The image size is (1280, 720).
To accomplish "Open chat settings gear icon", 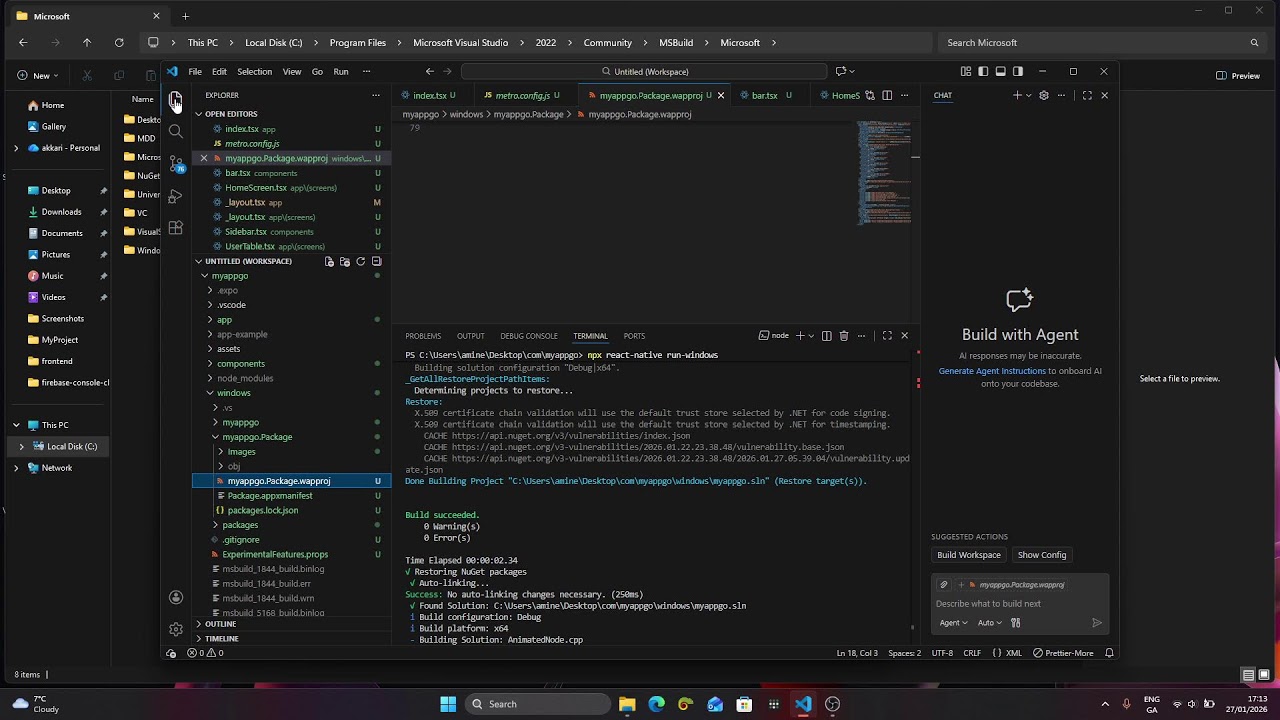I will pyautogui.click(x=1044, y=95).
